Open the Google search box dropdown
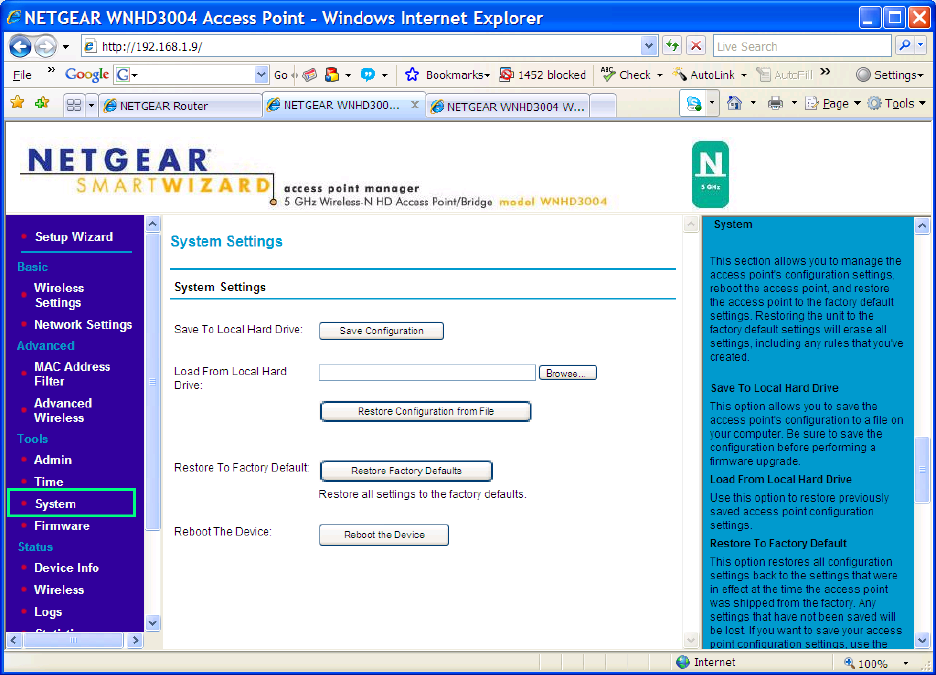 tap(261, 75)
